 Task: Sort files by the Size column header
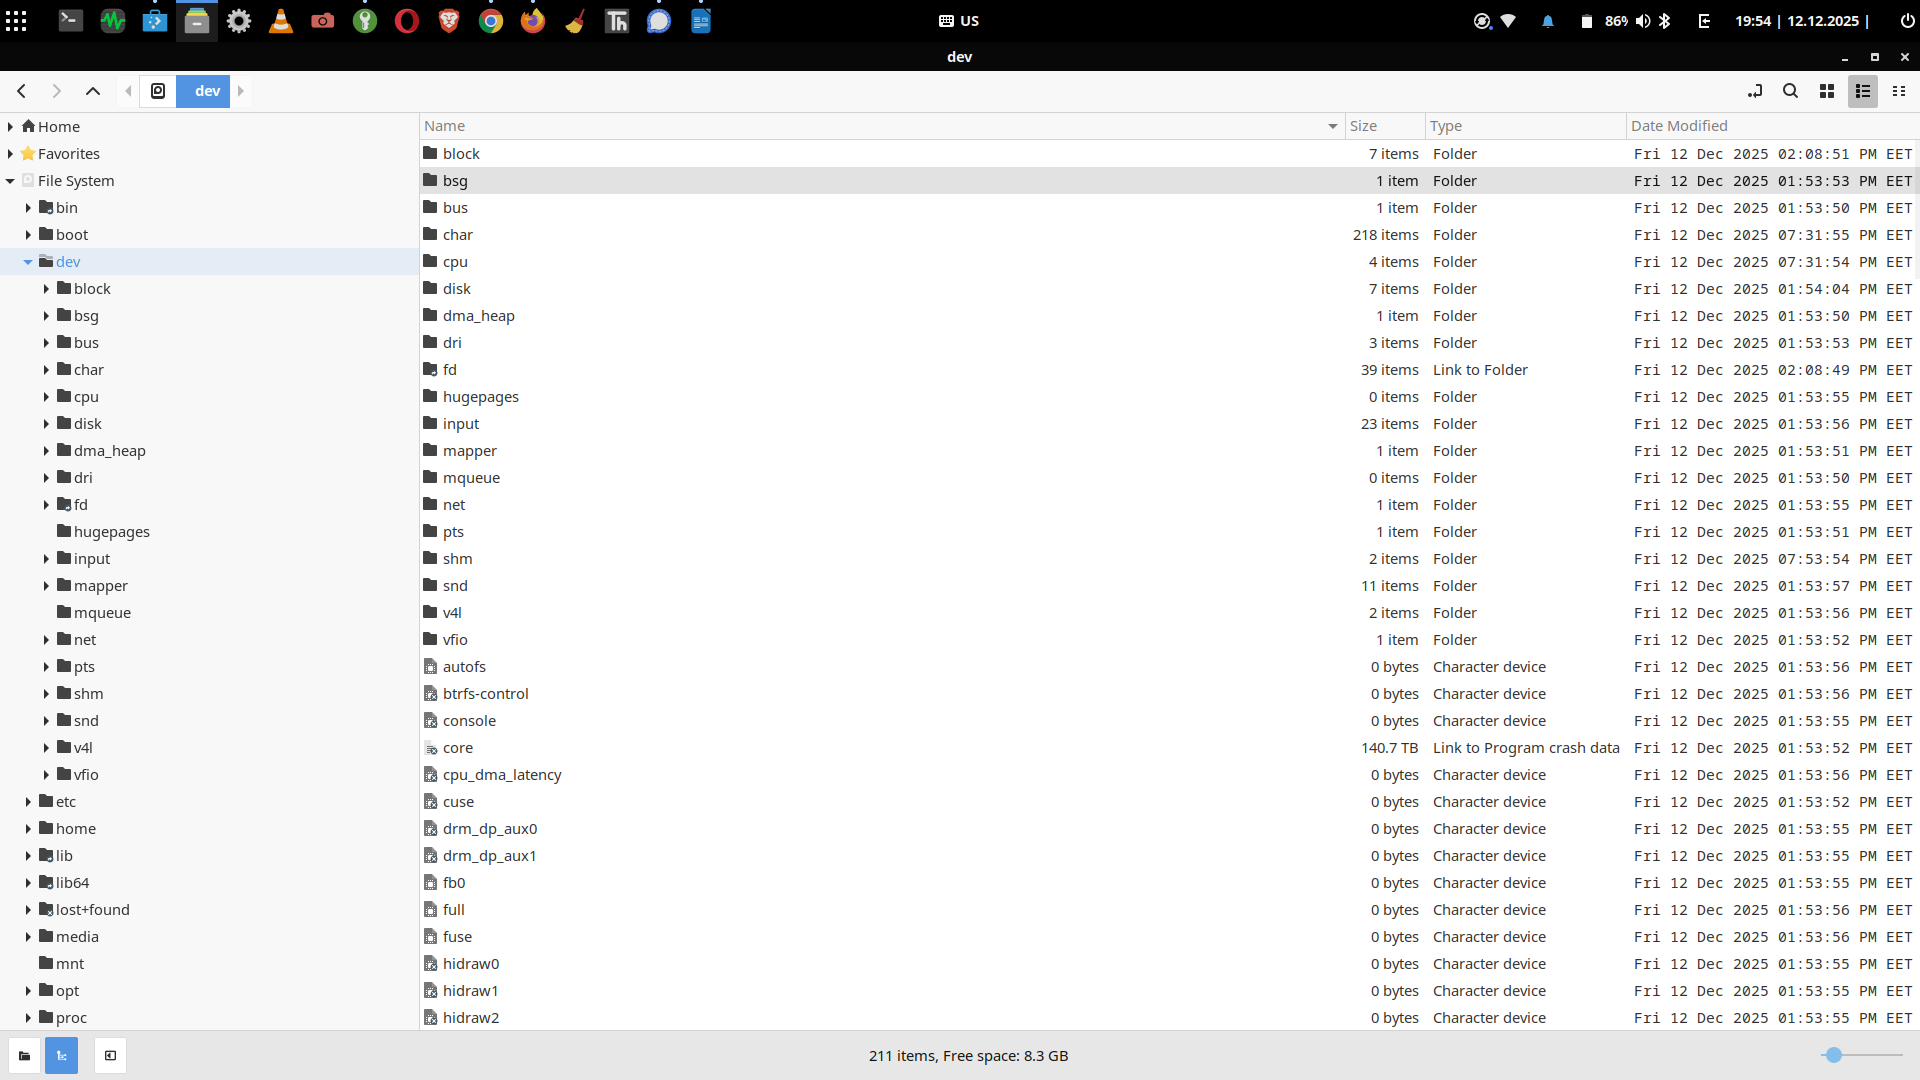pos(1364,126)
